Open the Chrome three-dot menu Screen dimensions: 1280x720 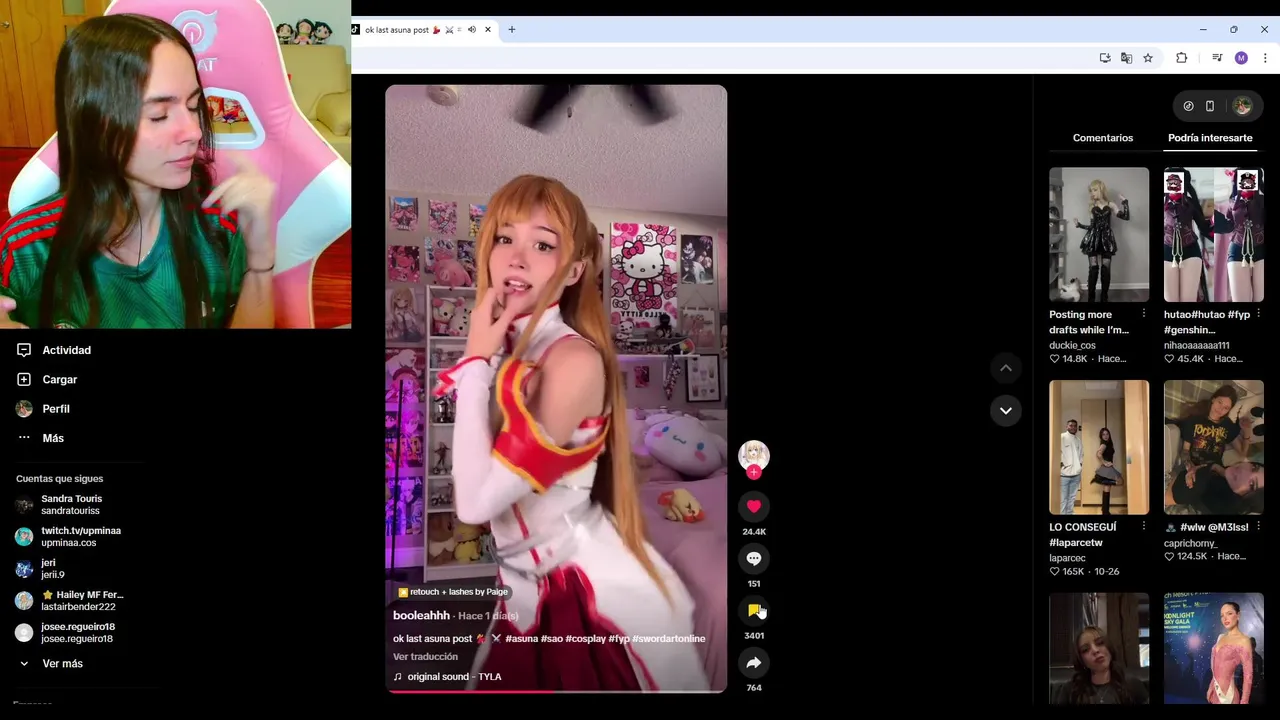point(1265,58)
